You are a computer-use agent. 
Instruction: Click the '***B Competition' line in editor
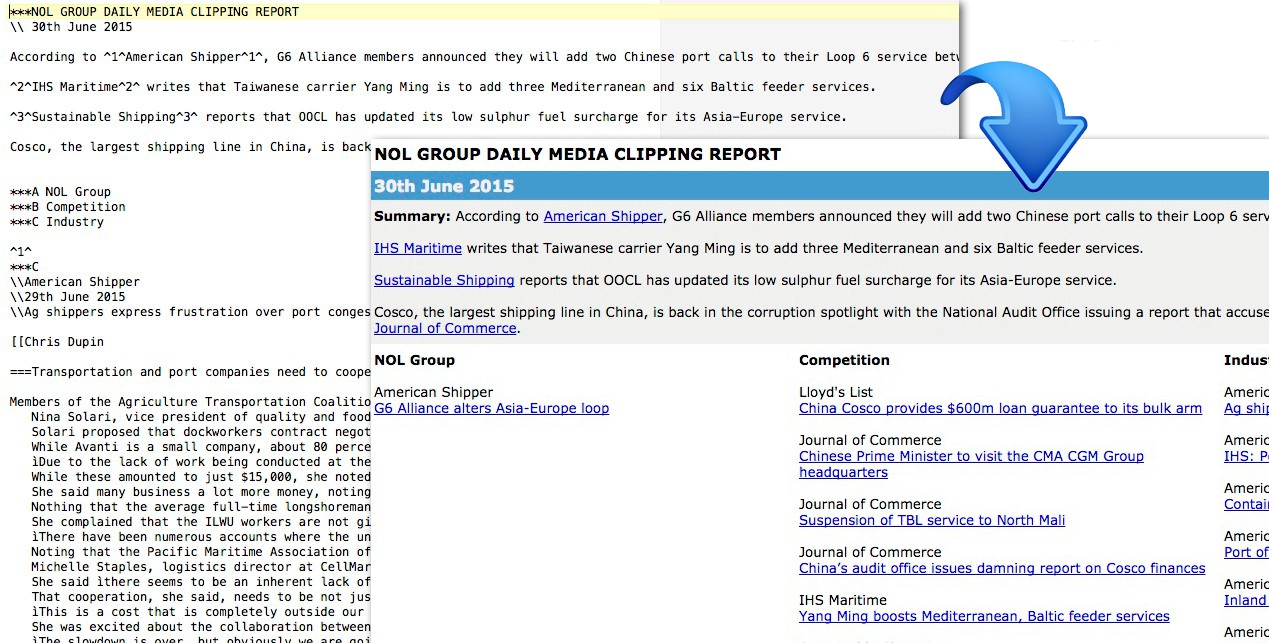(67, 207)
